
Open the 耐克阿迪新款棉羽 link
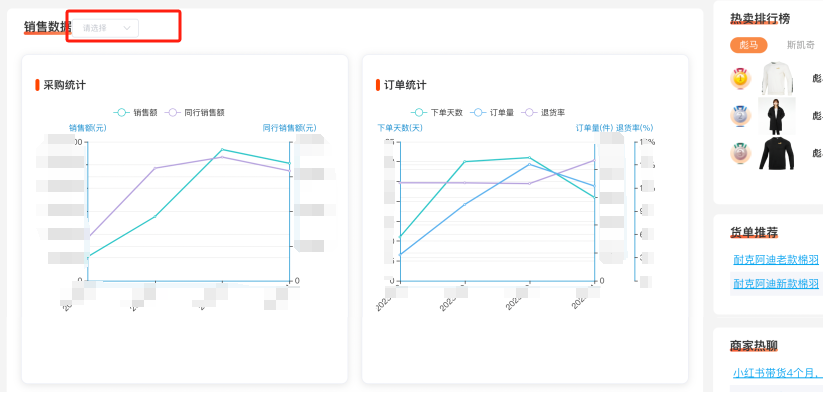776,284
